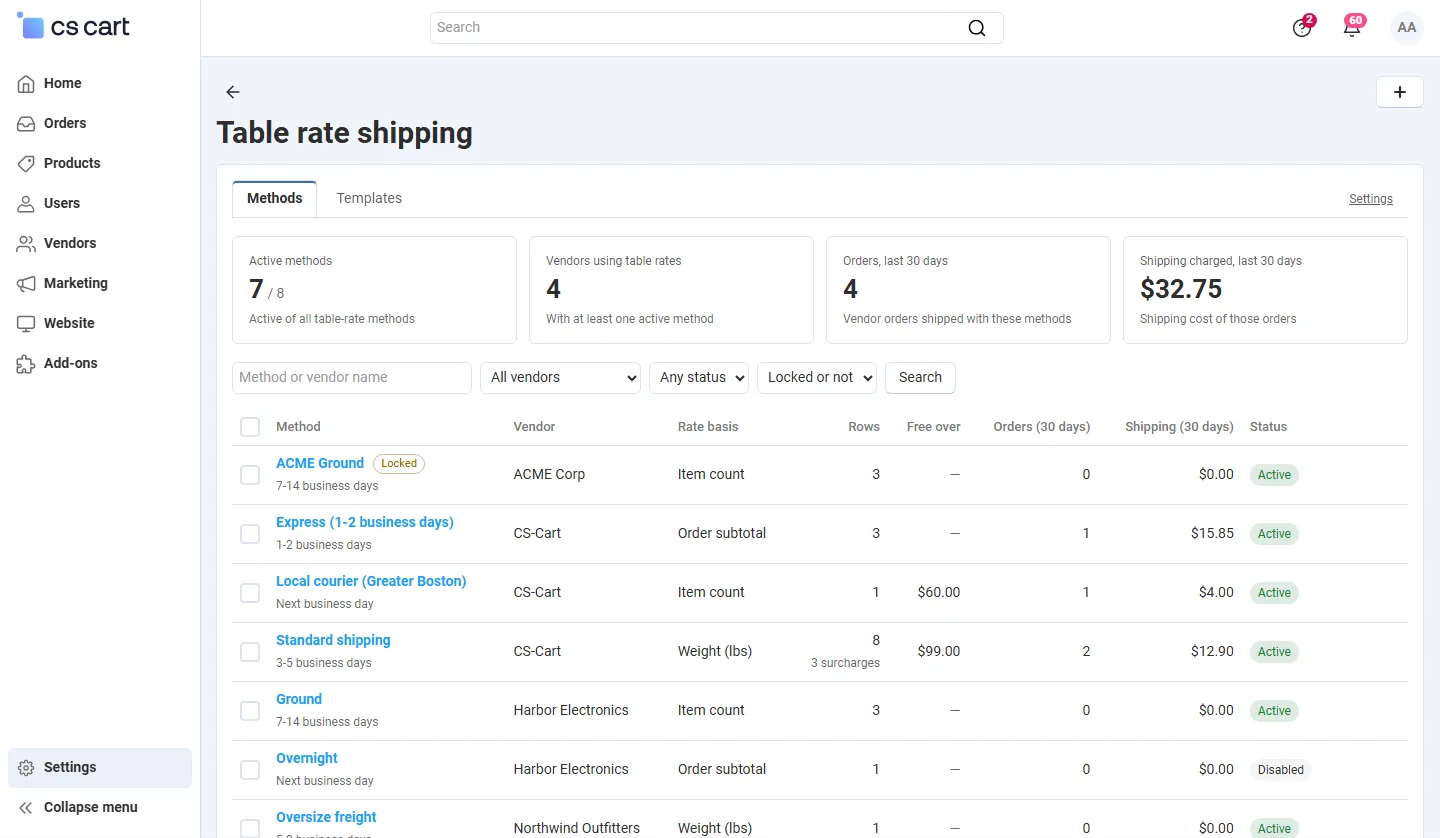Click the CS-Cart logo
This screenshot has height=838, width=1440.
click(73, 27)
